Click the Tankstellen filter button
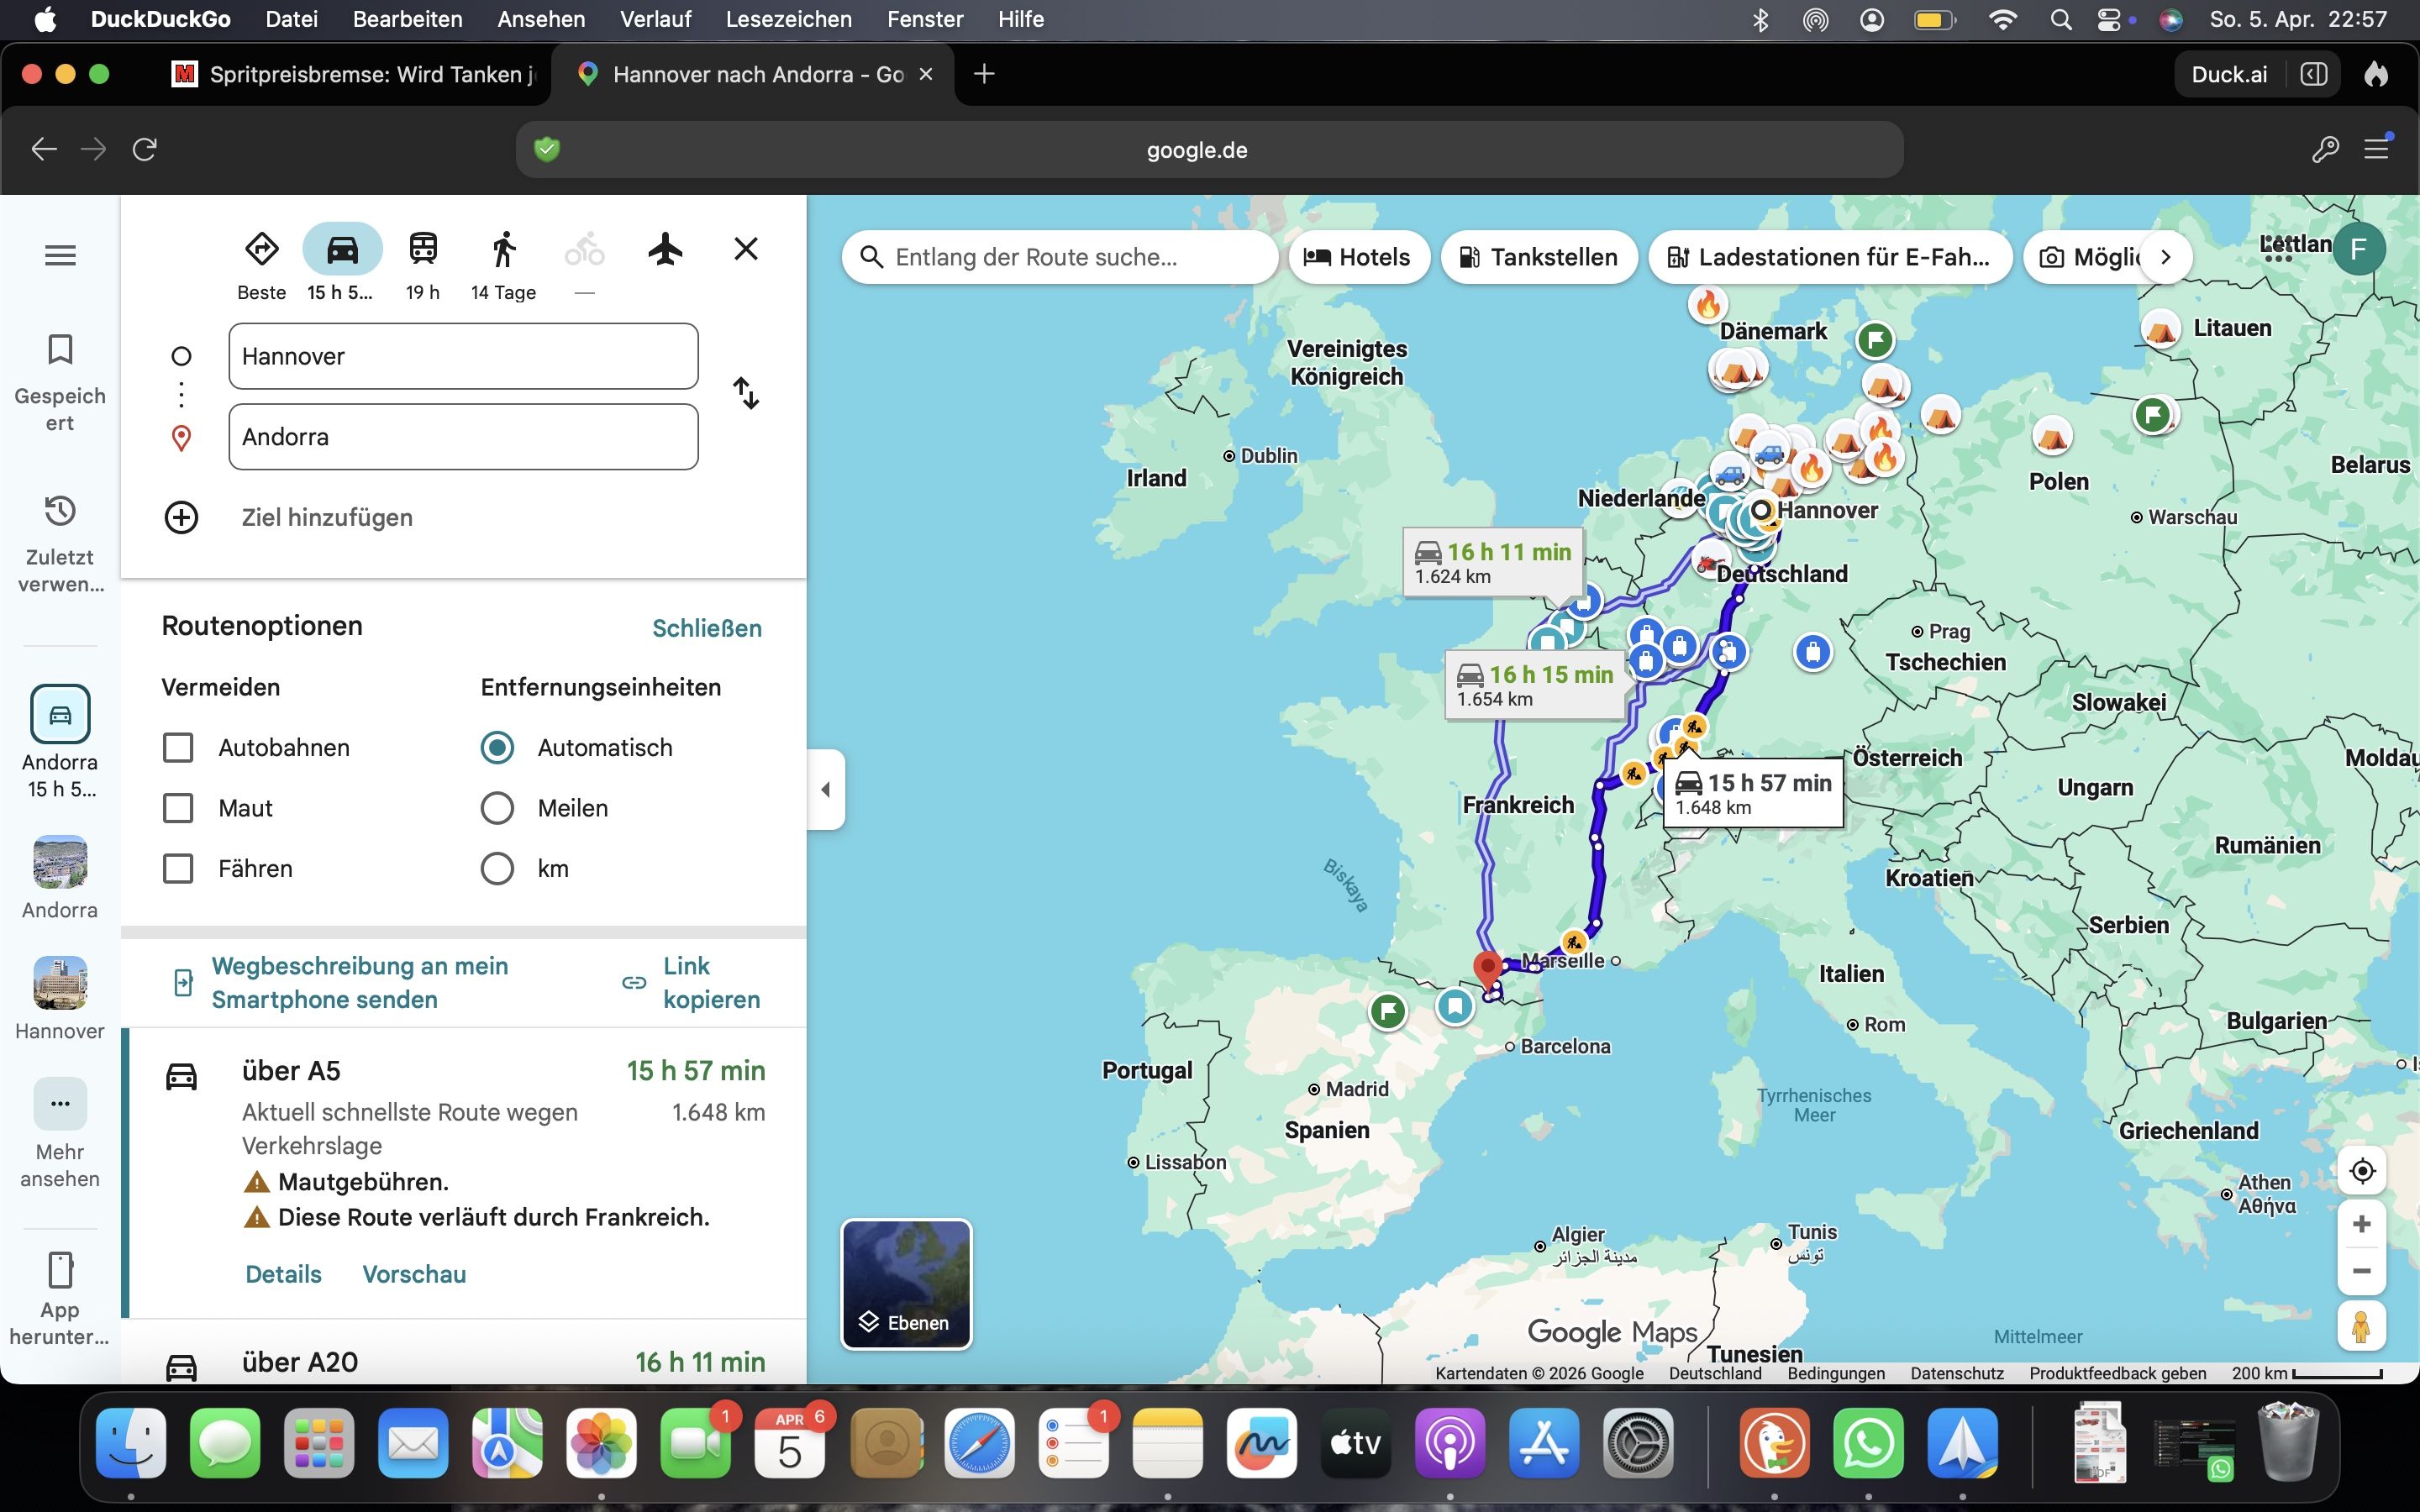The height and width of the screenshot is (1512, 2420). click(x=1538, y=257)
